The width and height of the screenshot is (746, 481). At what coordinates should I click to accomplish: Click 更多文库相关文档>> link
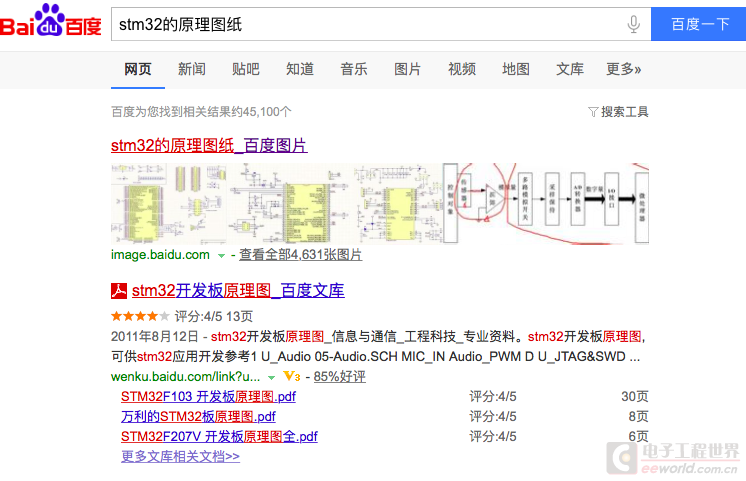[x=180, y=456]
